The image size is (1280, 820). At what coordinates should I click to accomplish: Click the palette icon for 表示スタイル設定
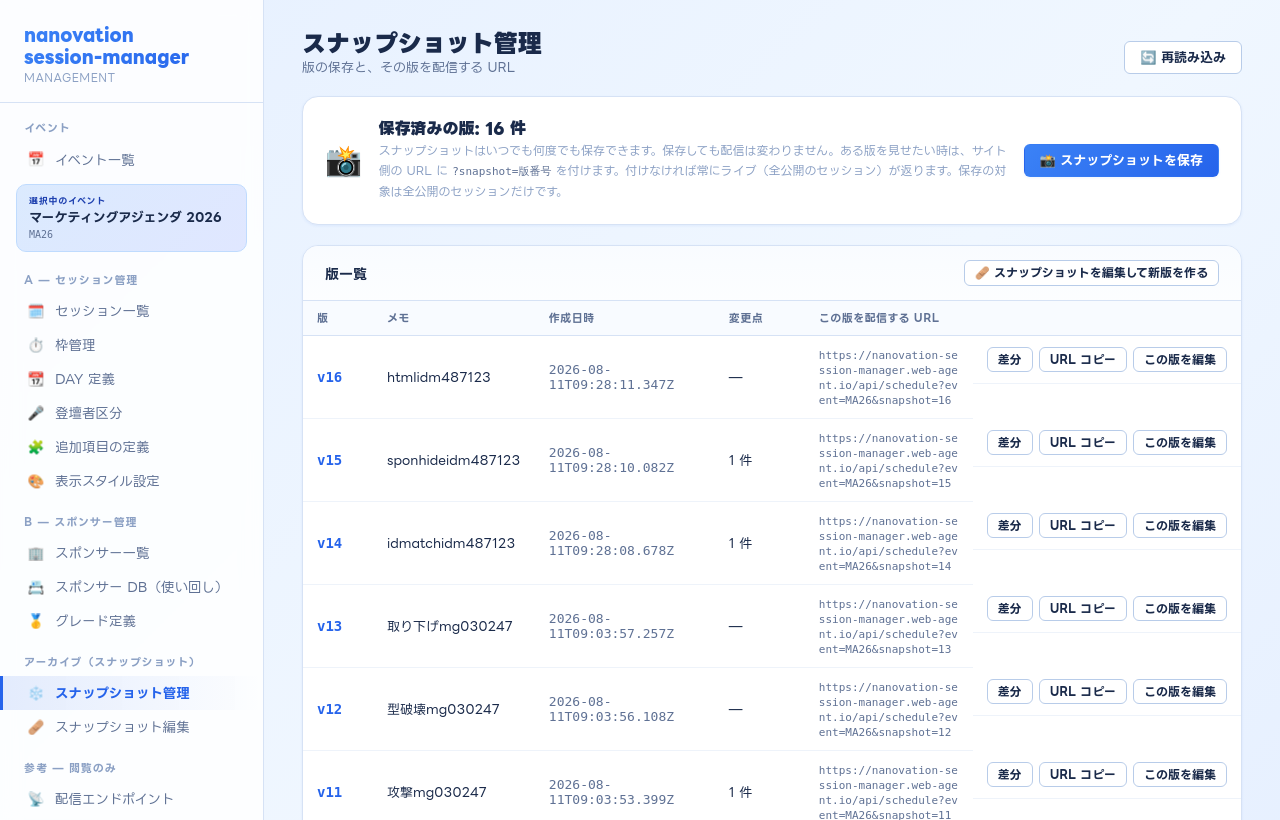click(36, 481)
